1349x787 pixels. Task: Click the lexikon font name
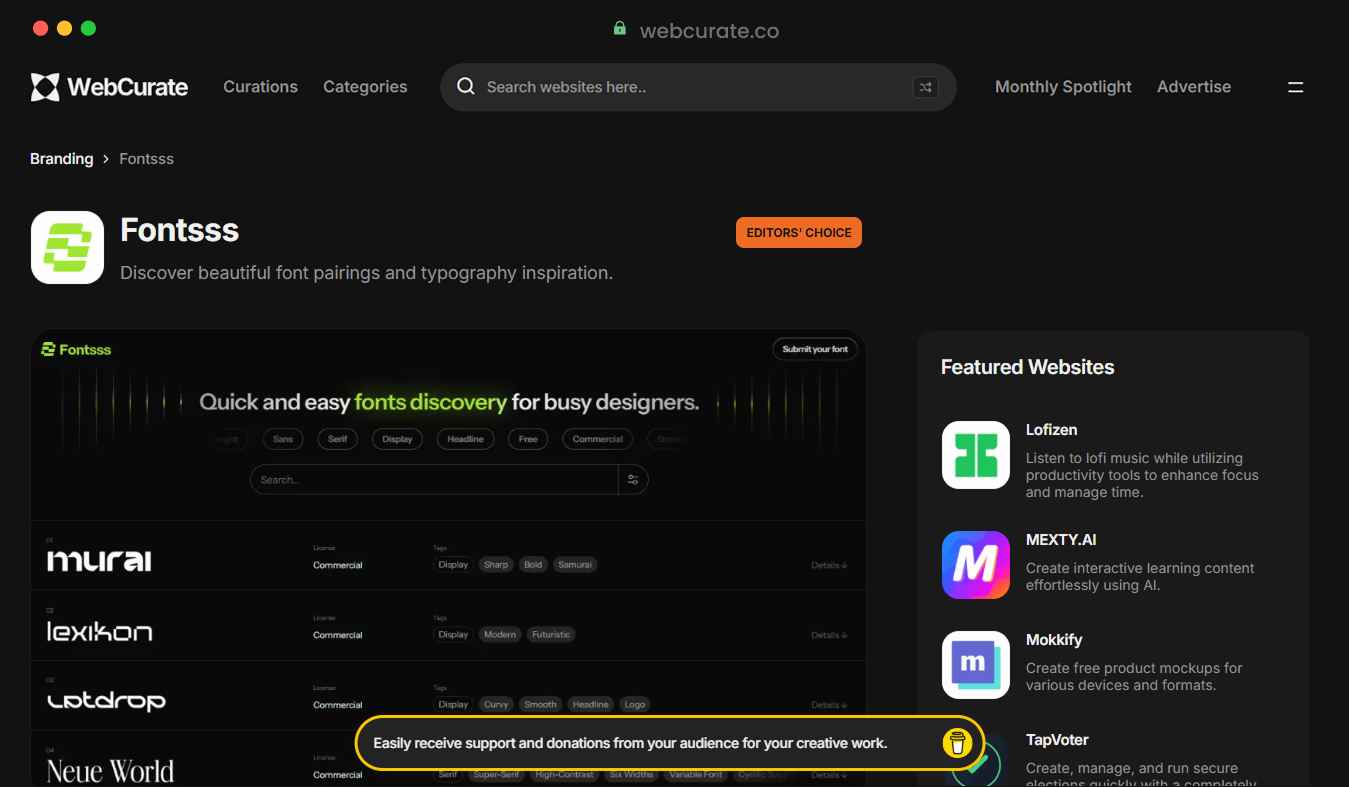point(99,631)
